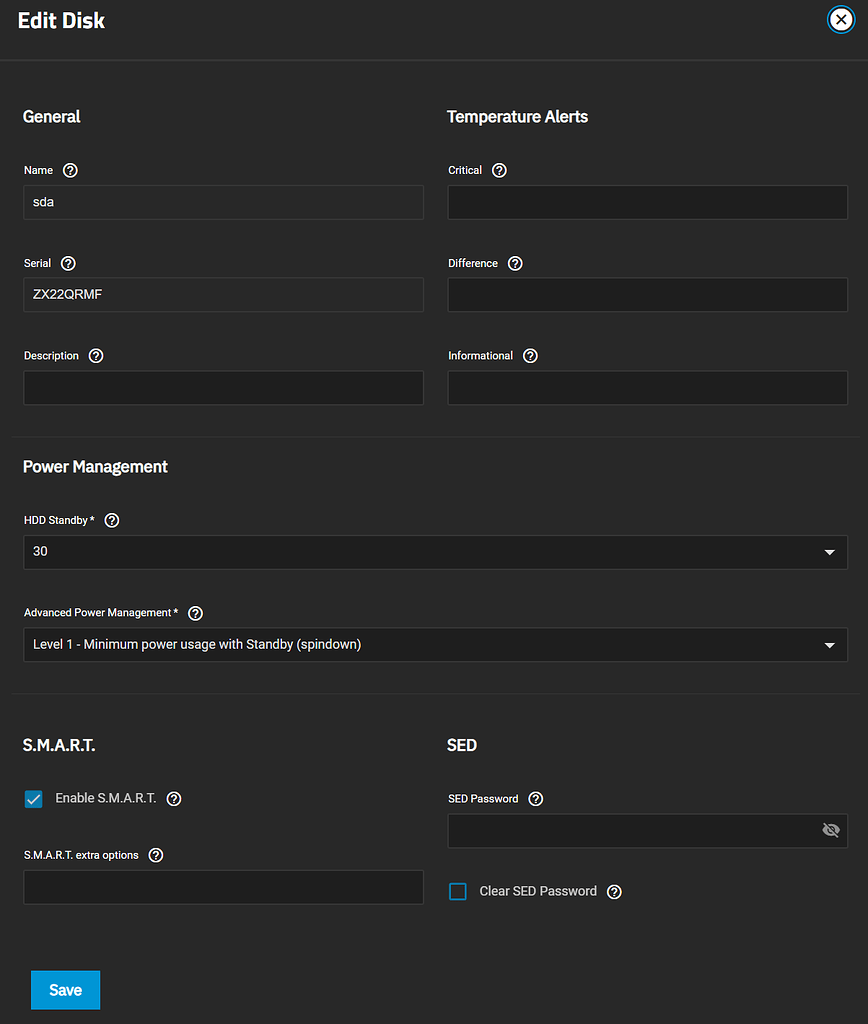Open the HDD Standby dropdown
868x1024 pixels.
(435, 552)
